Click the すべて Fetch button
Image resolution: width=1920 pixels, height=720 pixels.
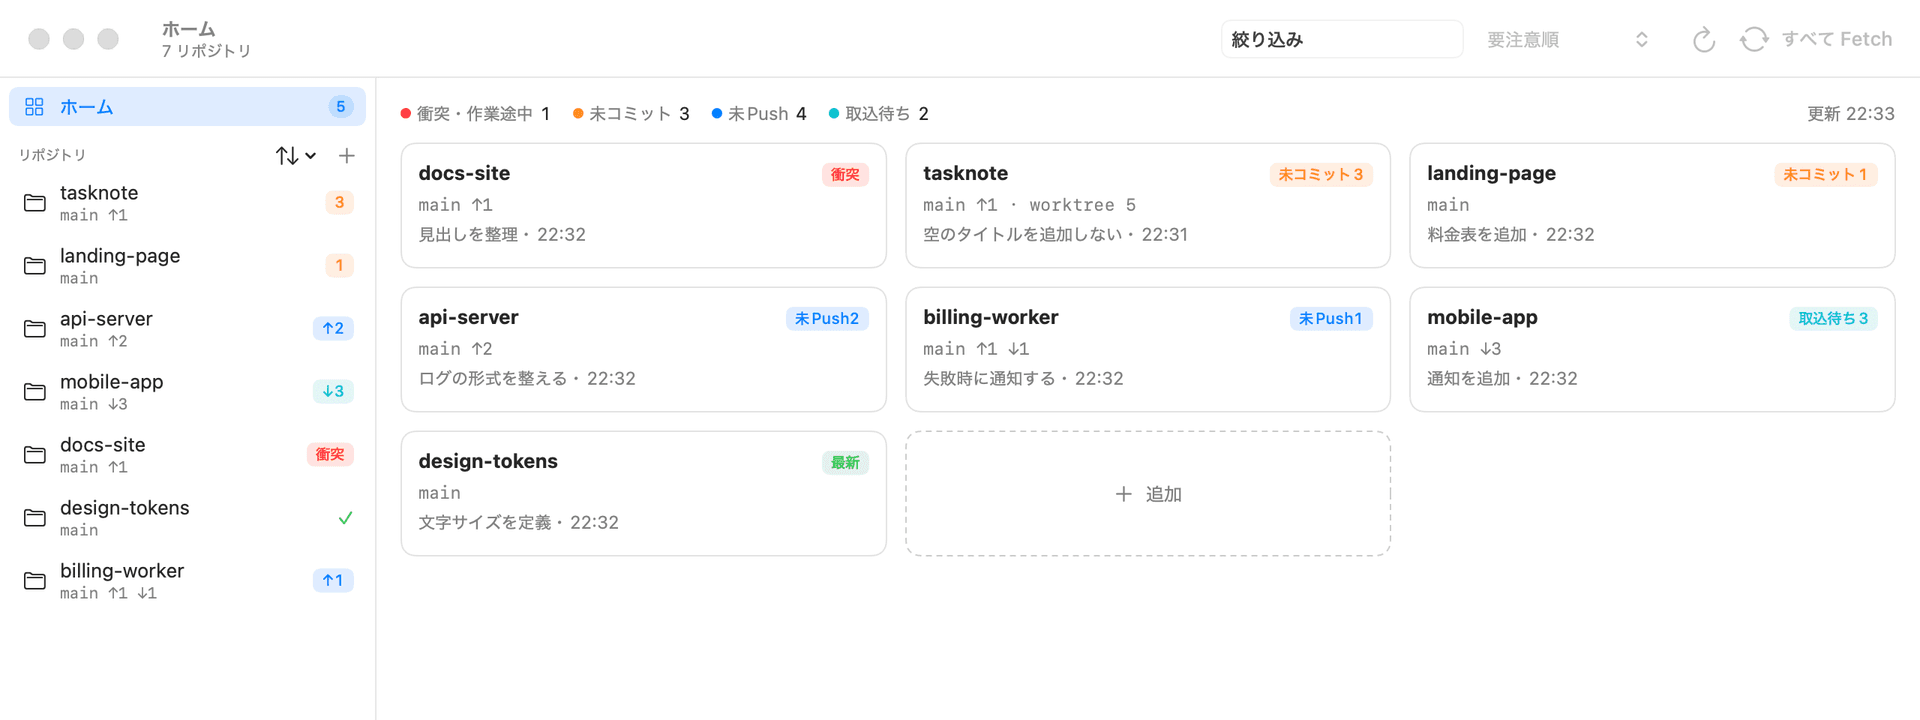point(1816,40)
